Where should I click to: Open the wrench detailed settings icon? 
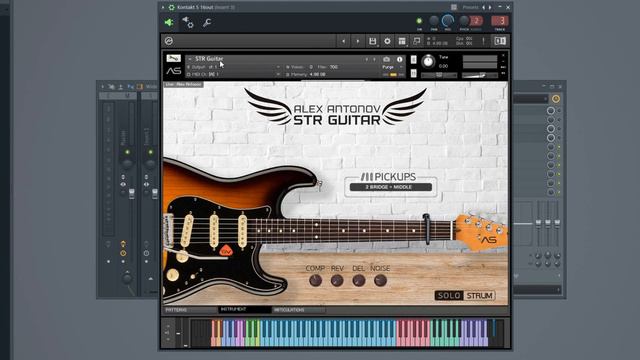[207, 23]
